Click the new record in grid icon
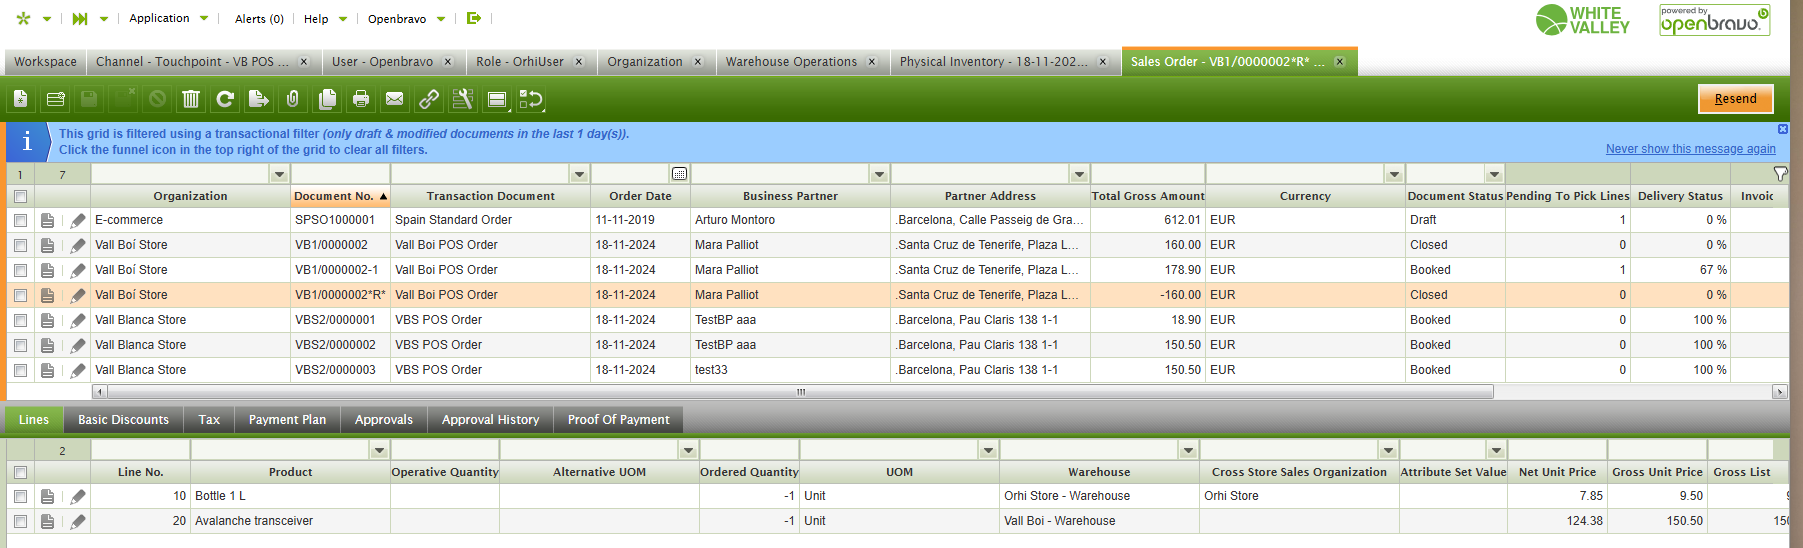1803x548 pixels. [x=55, y=99]
